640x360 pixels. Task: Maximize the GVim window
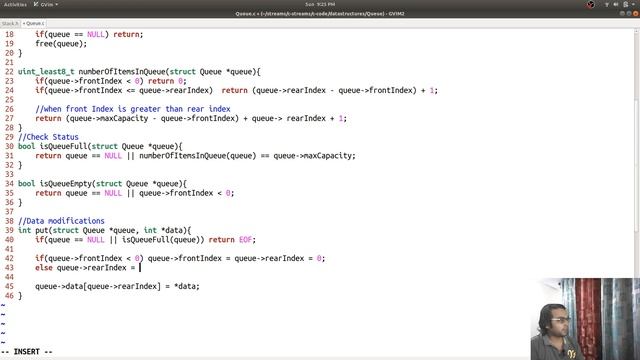629,13
